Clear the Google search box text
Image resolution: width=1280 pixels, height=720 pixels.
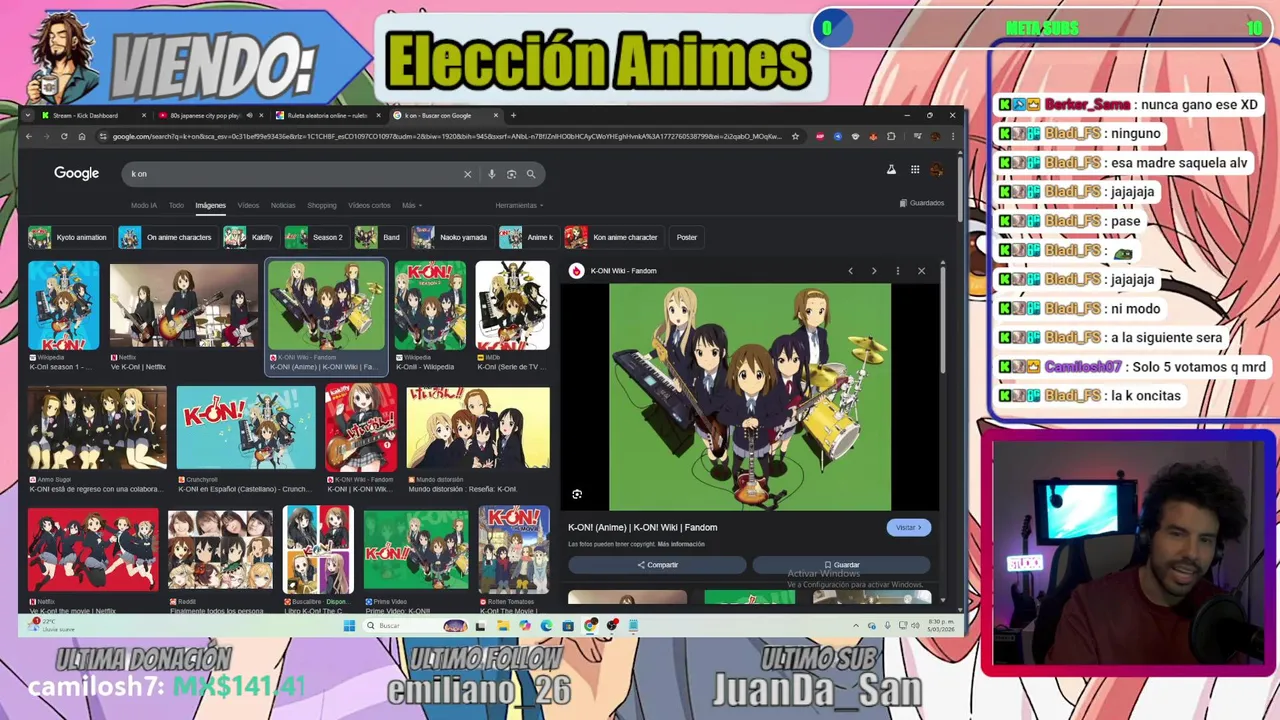coord(467,174)
